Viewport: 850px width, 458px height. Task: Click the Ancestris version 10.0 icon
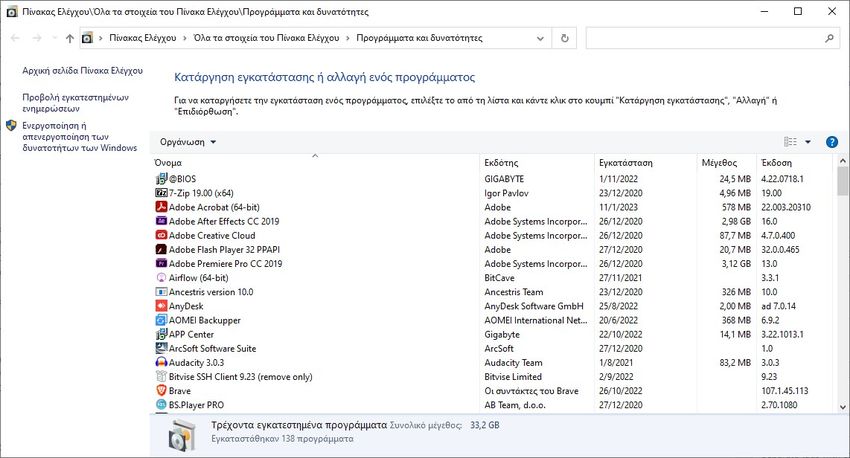pyautogui.click(x=161, y=292)
